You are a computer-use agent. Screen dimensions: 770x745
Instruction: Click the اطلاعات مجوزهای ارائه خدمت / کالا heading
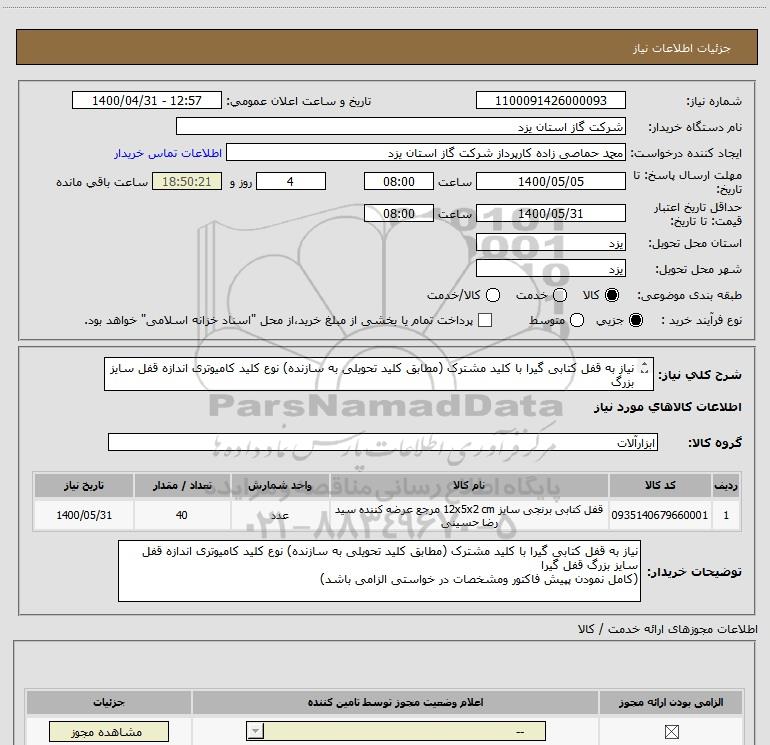(667, 629)
